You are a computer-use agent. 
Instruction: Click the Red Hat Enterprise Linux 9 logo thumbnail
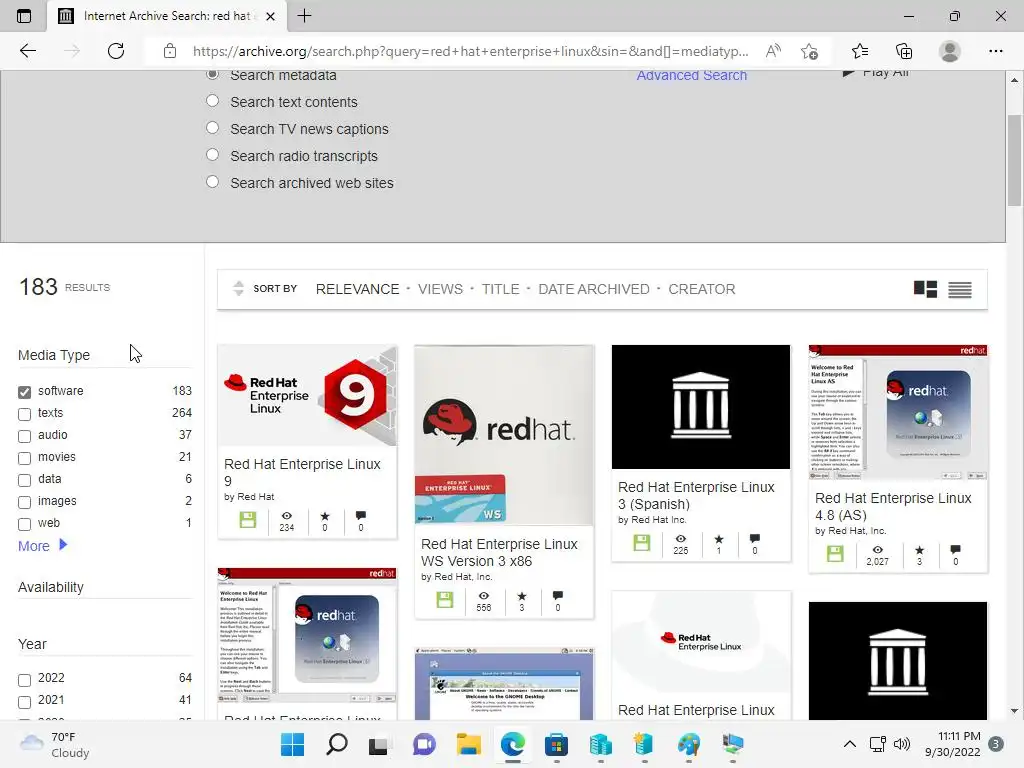tap(307, 396)
